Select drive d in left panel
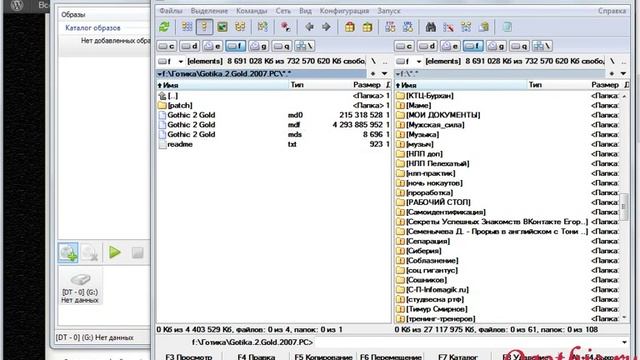Viewport: 640px width, 360px height. pyautogui.click(x=190, y=46)
